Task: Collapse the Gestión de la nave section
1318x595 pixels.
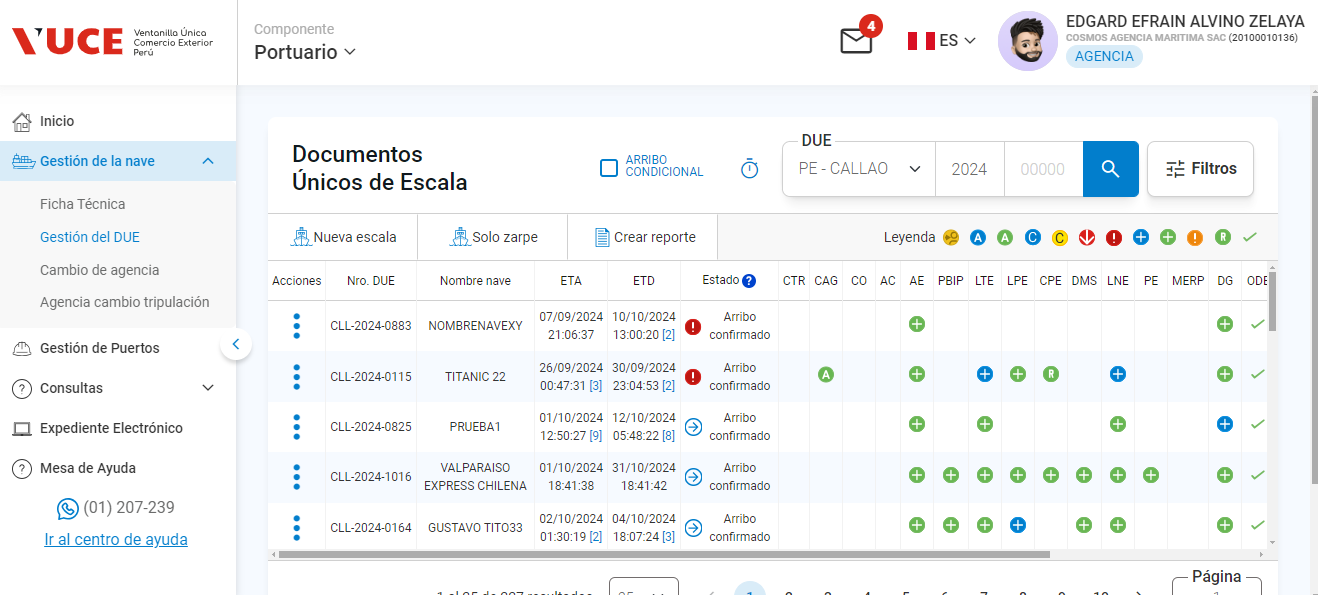Action: [208, 161]
